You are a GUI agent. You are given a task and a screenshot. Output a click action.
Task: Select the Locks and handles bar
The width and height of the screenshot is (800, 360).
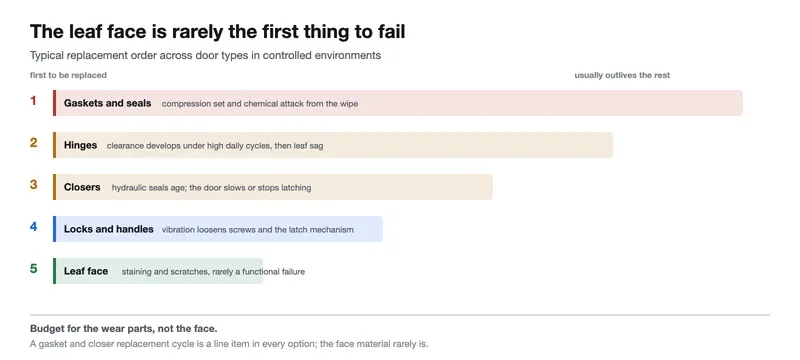[218, 229]
